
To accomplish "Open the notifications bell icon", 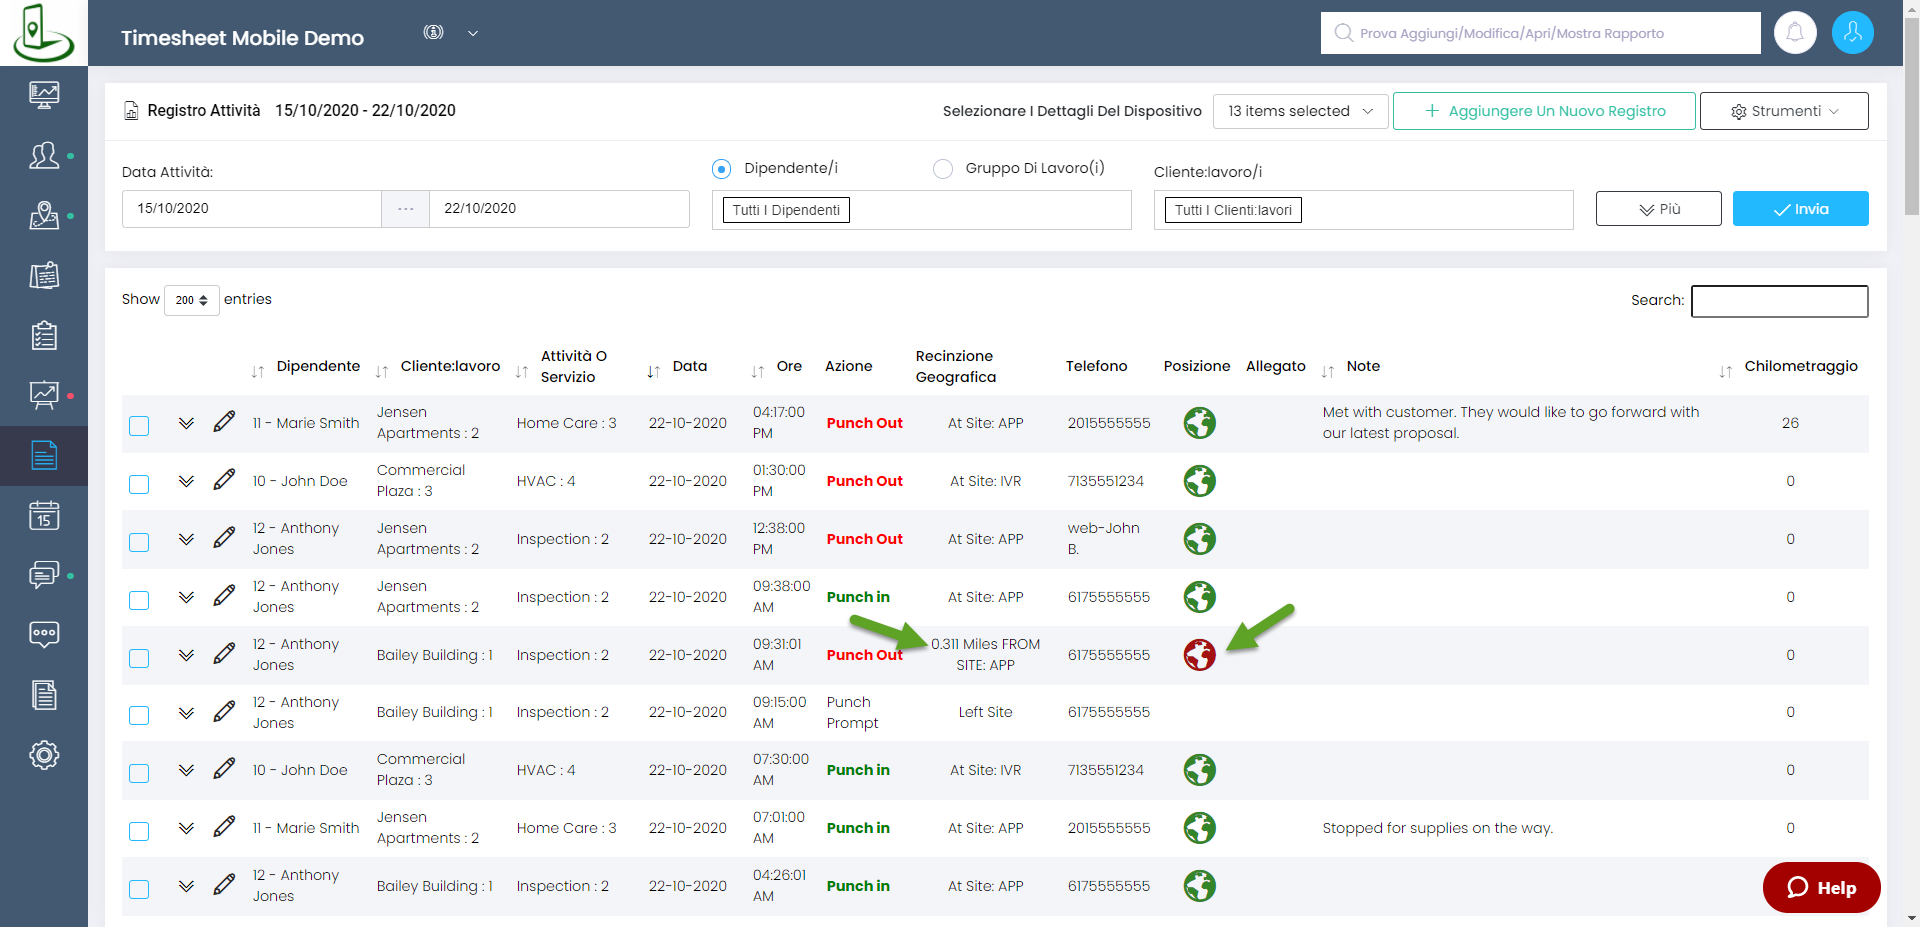I will point(1795,33).
